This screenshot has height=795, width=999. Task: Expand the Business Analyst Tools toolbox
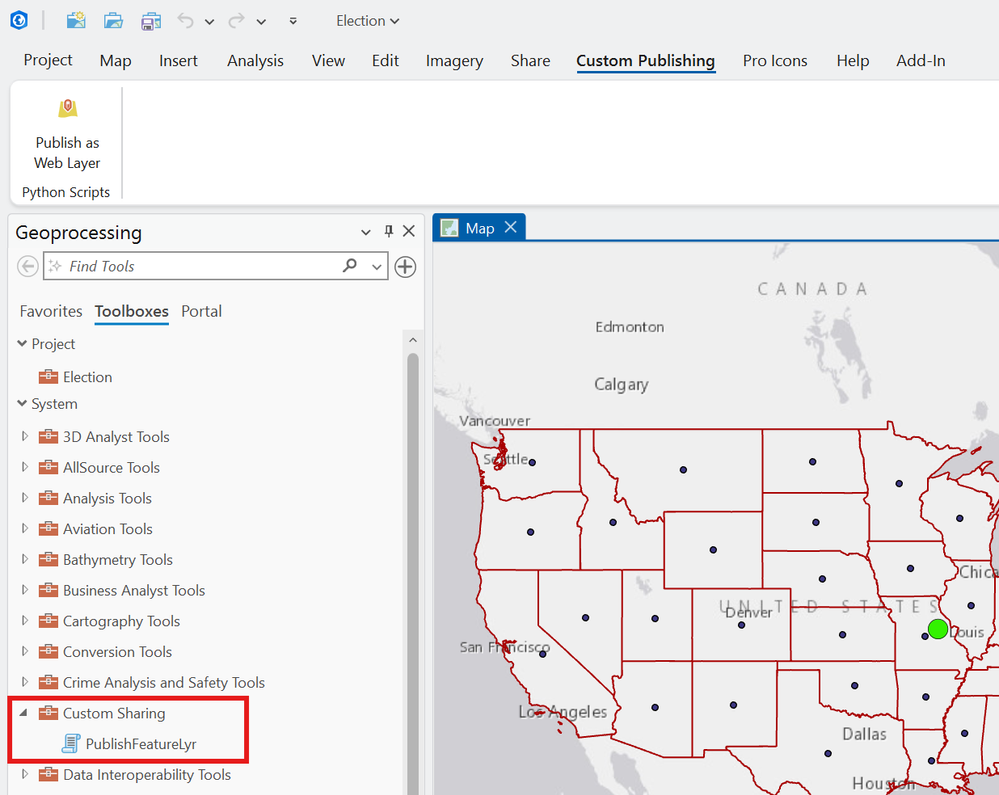(x=25, y=590)
